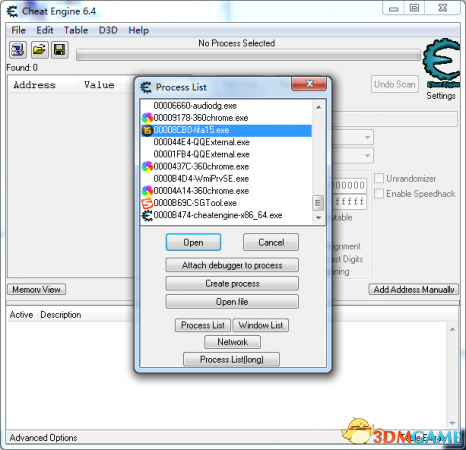Enable the Unrandomizer checkbox
This screenshot has height=450, width=466.
tap(379, 178)
